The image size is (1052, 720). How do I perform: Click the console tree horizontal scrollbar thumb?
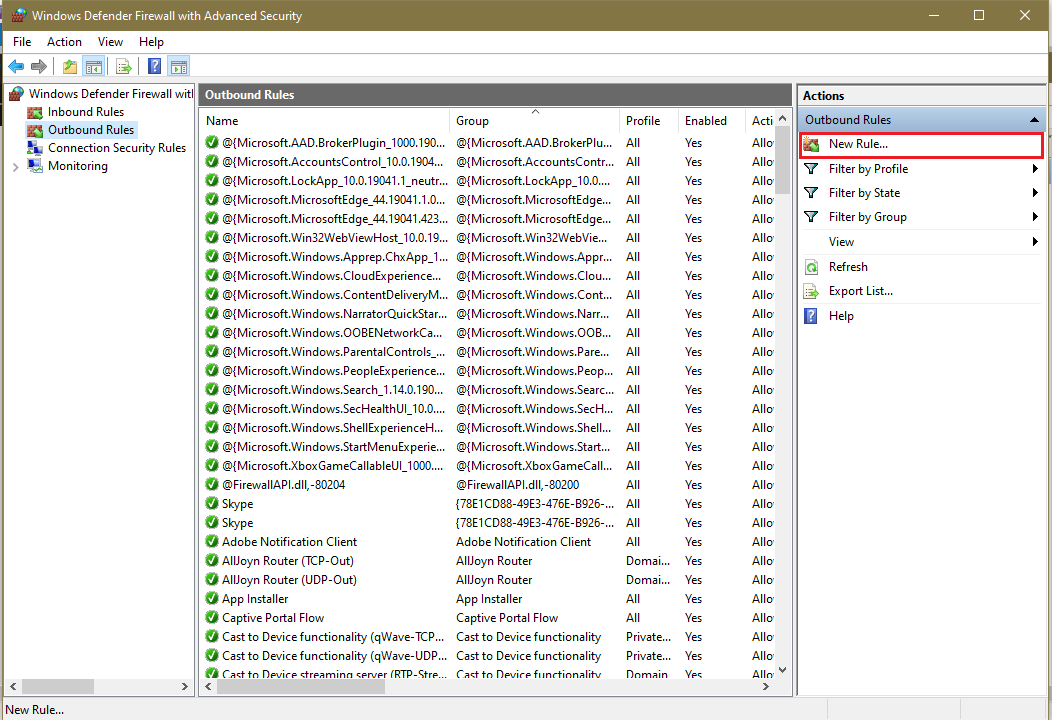[x=58, y=687]
